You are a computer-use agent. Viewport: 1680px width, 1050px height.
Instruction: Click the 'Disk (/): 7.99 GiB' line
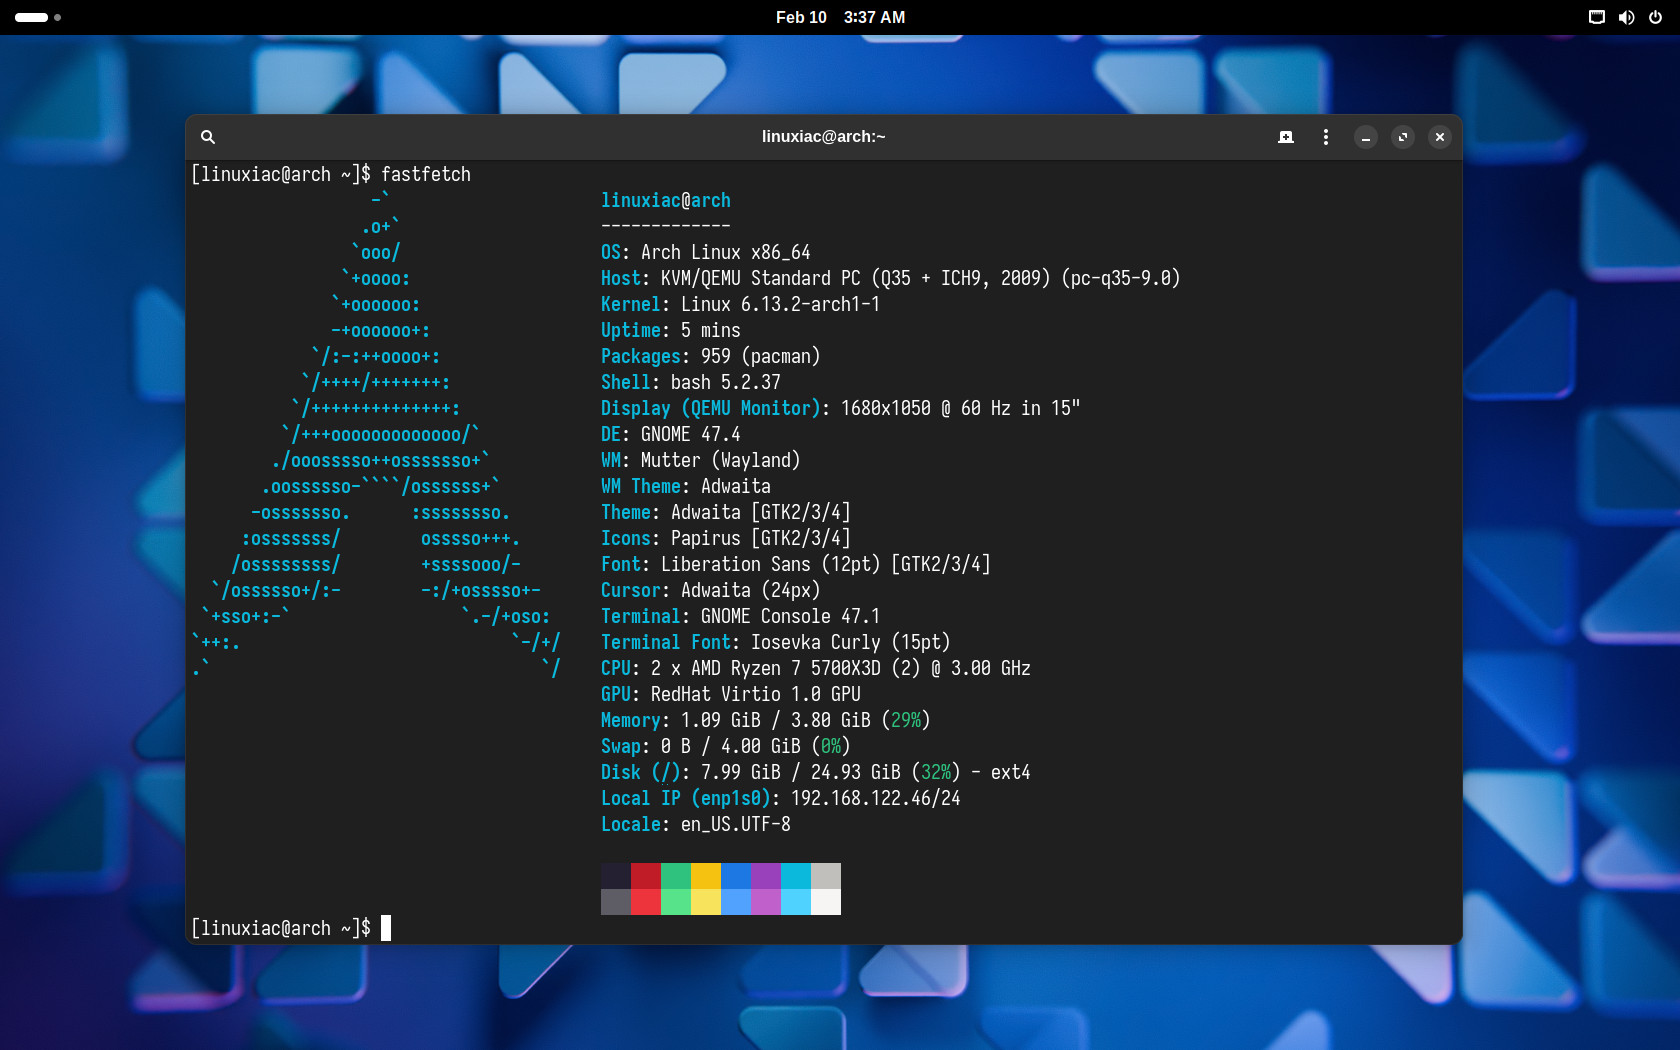point(816,772)
